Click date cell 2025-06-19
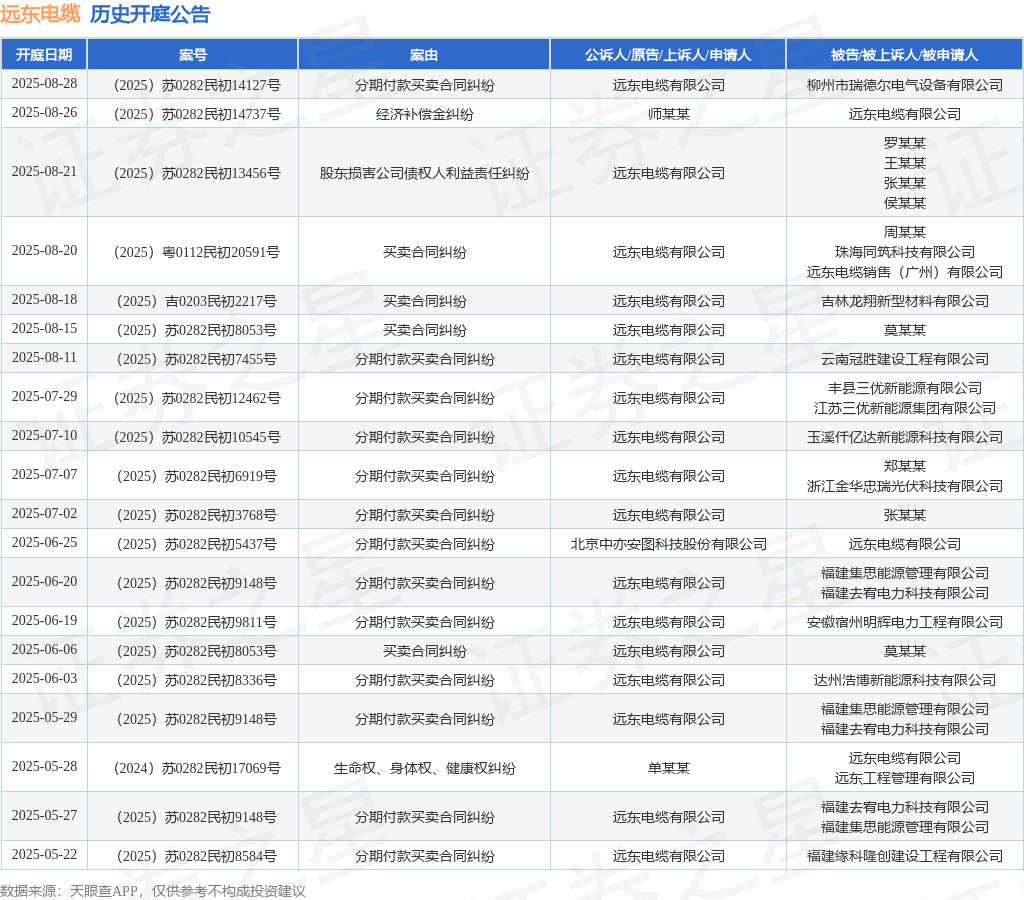The image size is (1024, 900). coord(44,620)
